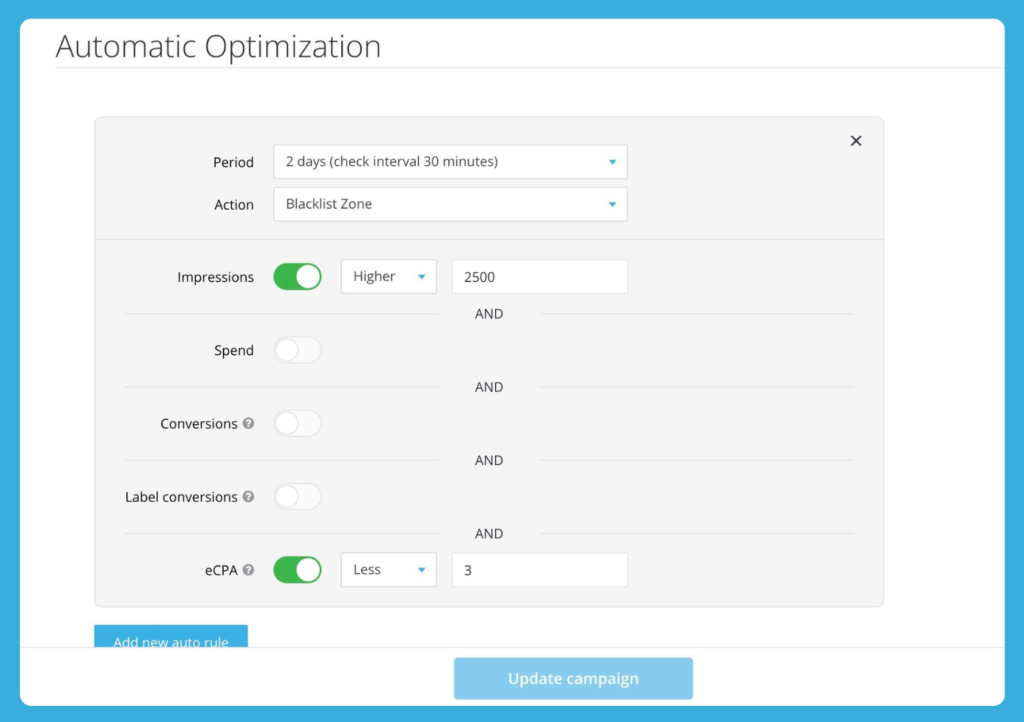
Task: Click the Impressions value field showing 2500
Action: [539, 277]
